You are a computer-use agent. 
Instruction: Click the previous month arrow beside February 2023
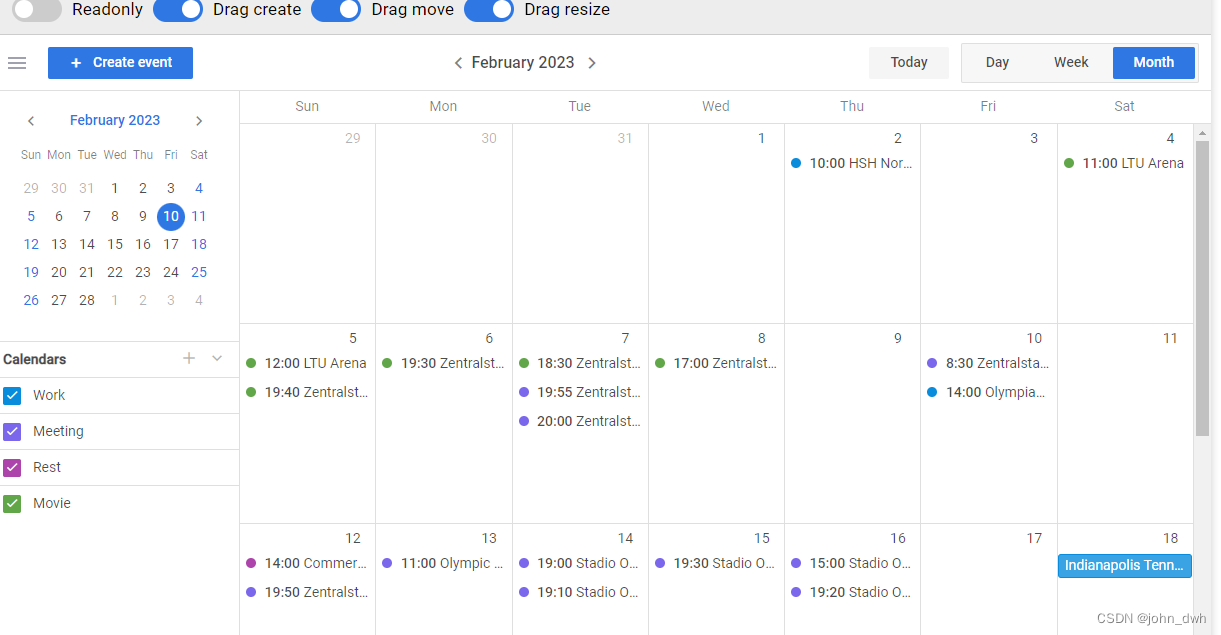[x=458, y=62]
